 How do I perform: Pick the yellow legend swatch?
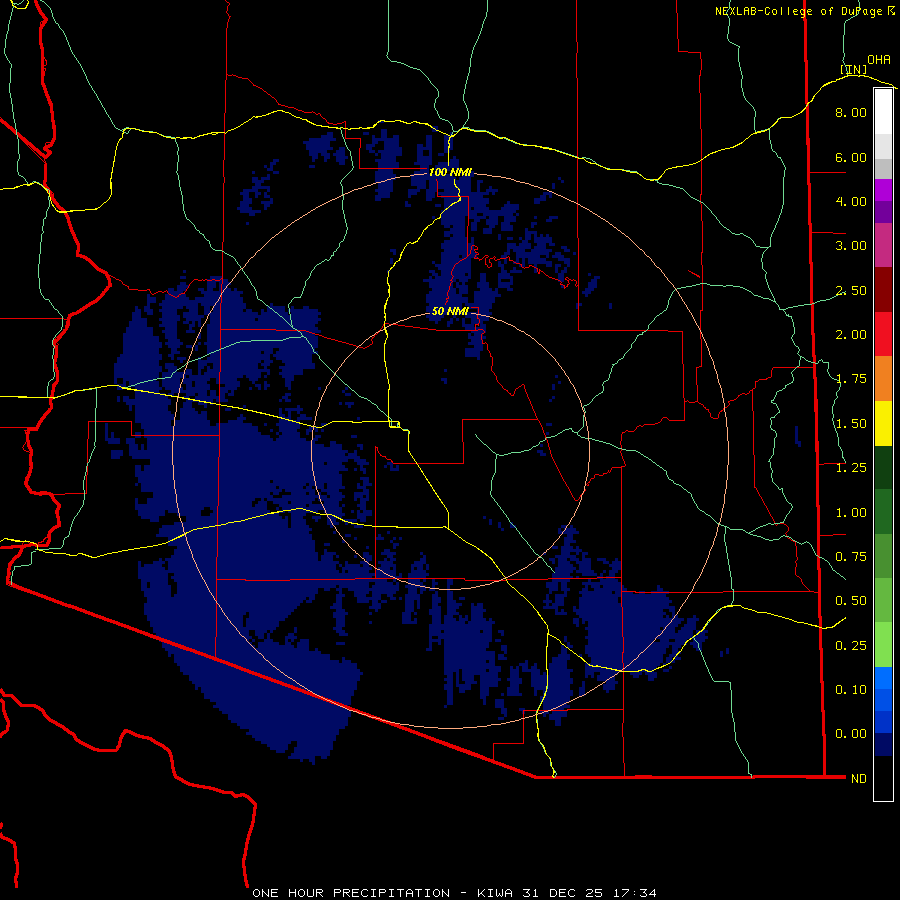click(x=883, y=423)
